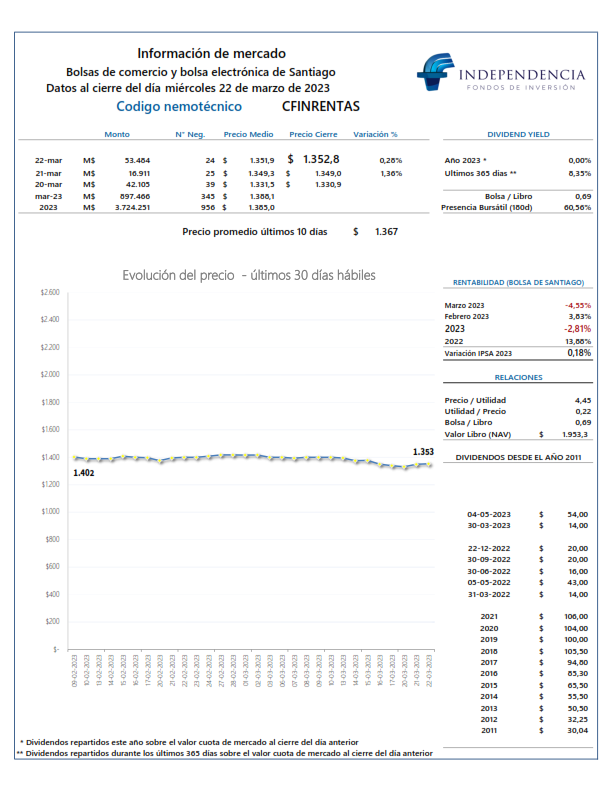Click the 20-mar row label

coord(48,184)
